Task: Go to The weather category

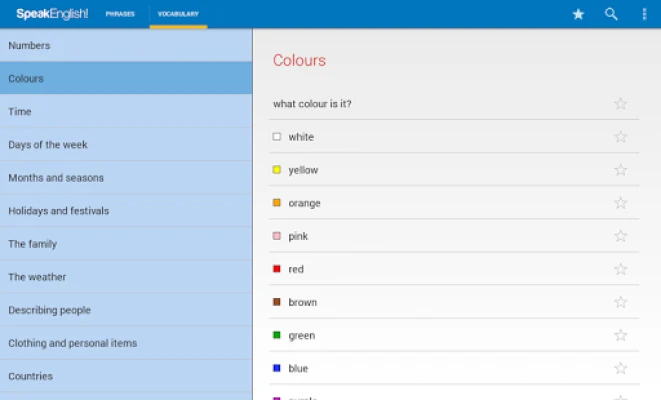Action: (125, 277)
